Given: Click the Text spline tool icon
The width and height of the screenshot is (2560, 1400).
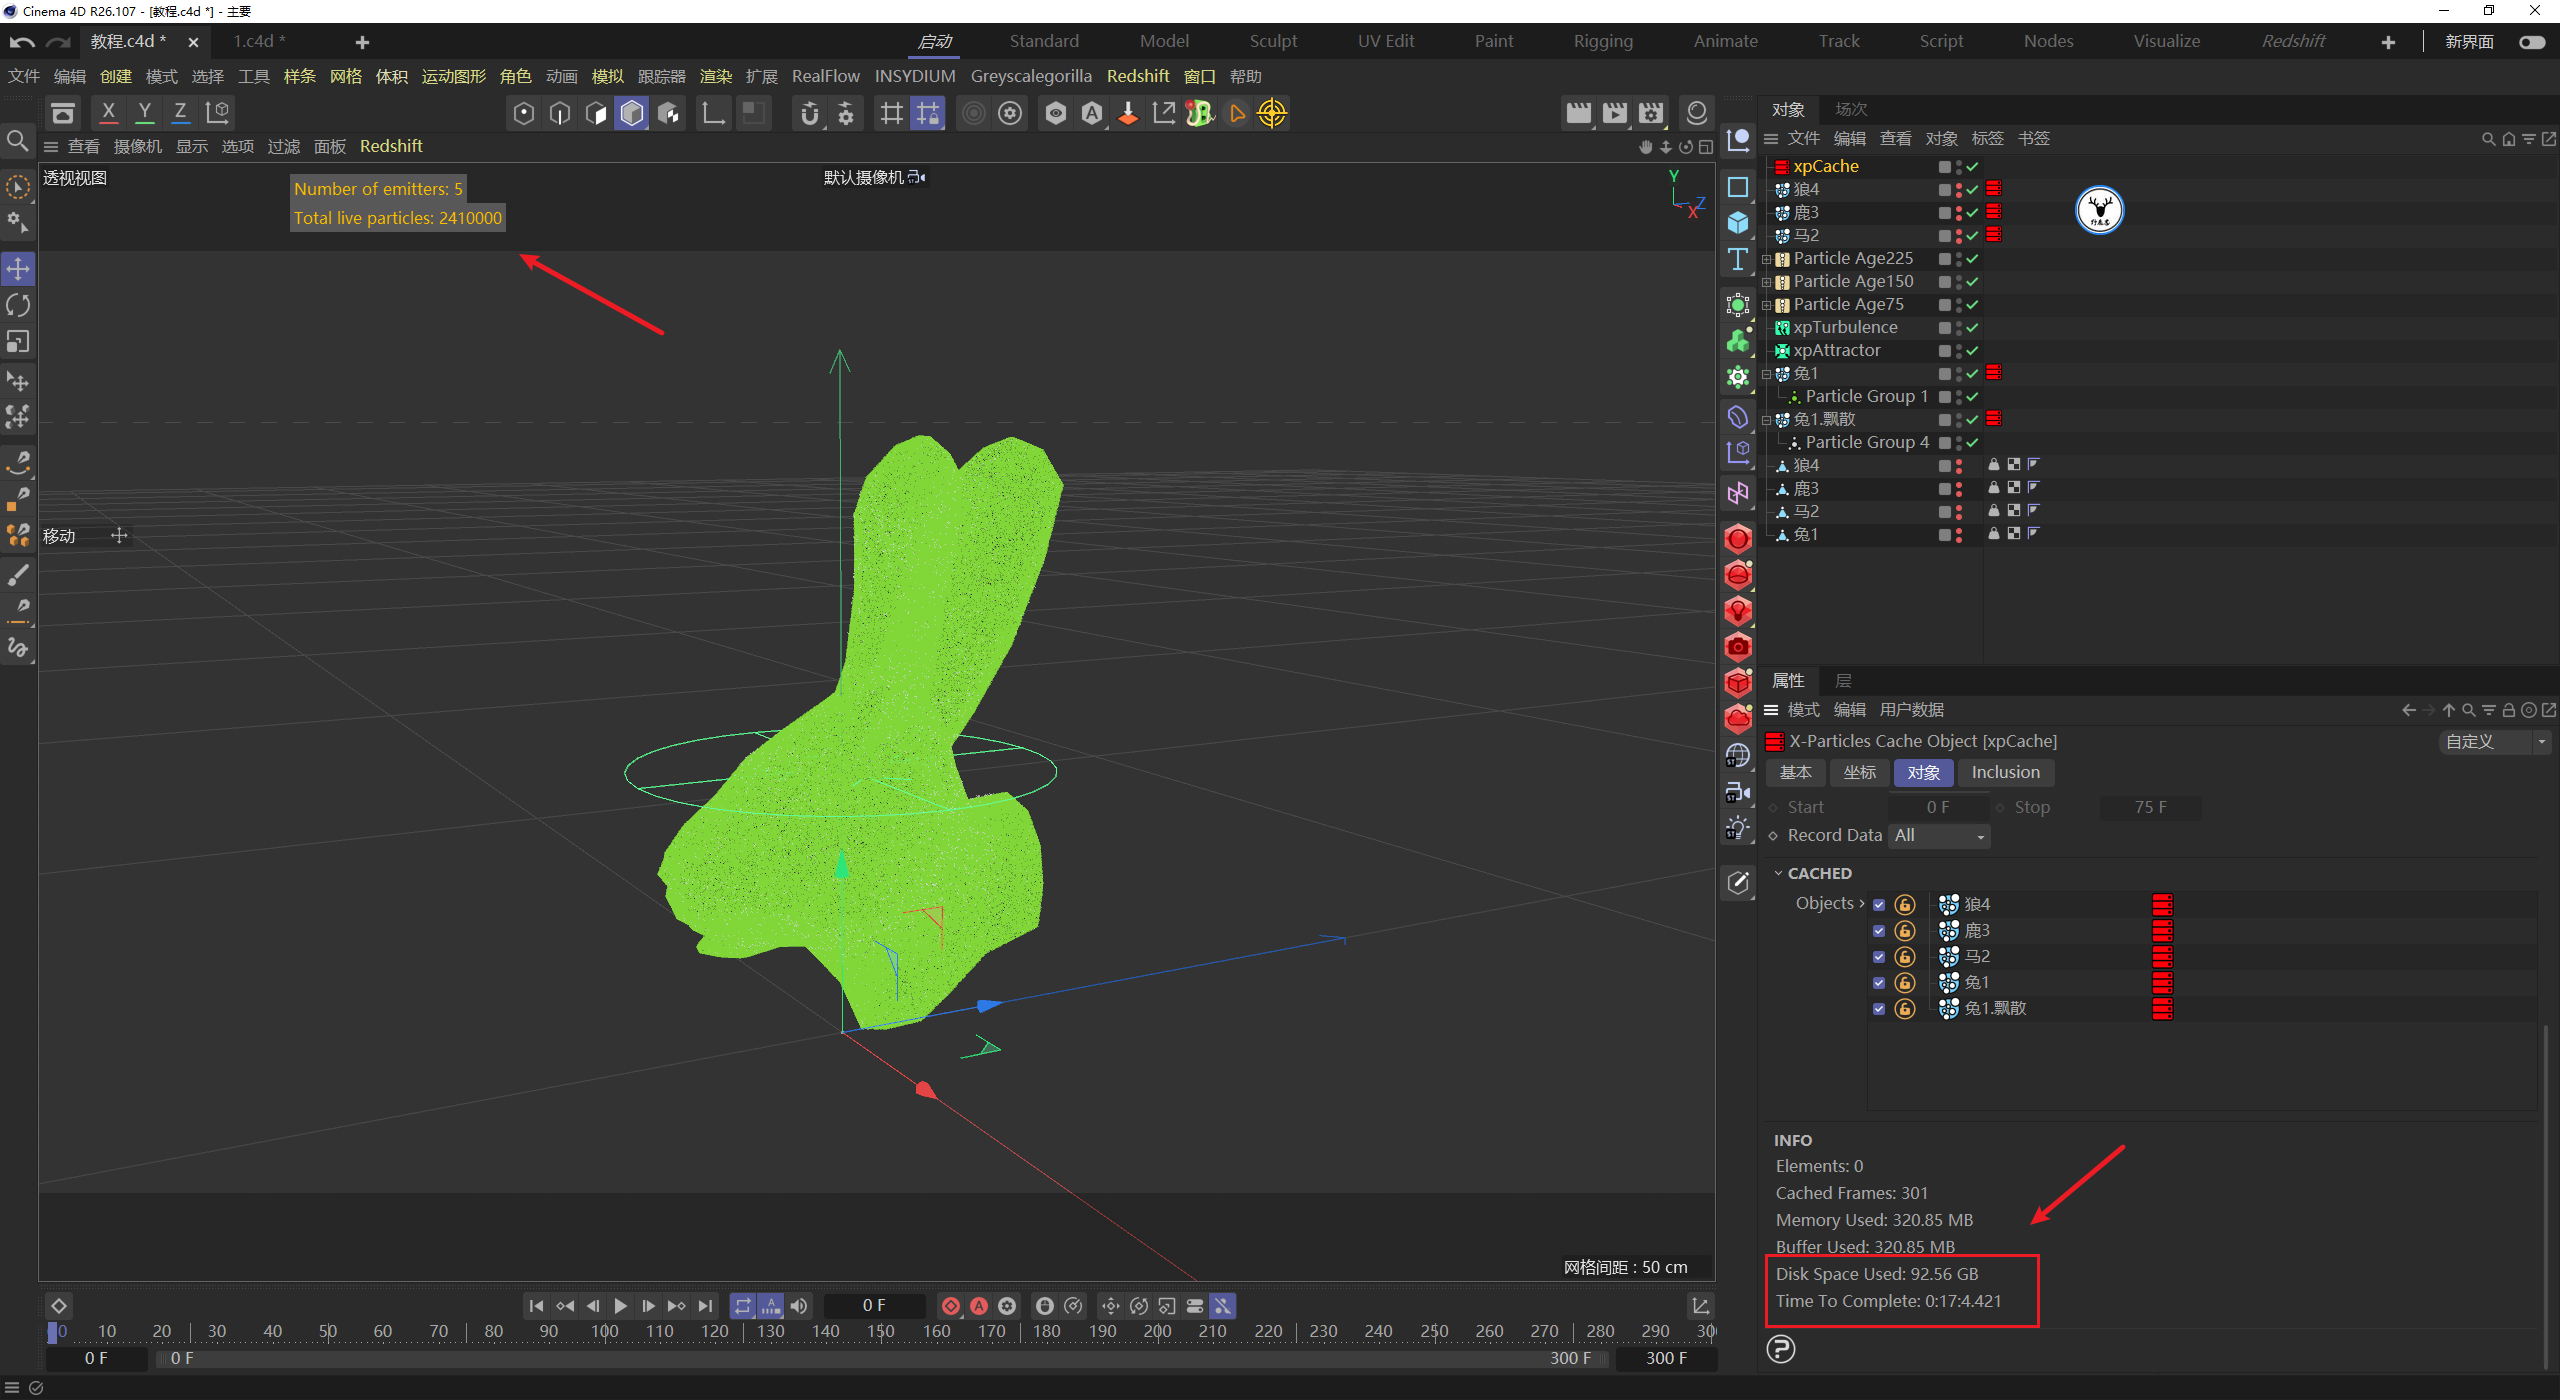Looking at the screenshot, I should 1738,260.
